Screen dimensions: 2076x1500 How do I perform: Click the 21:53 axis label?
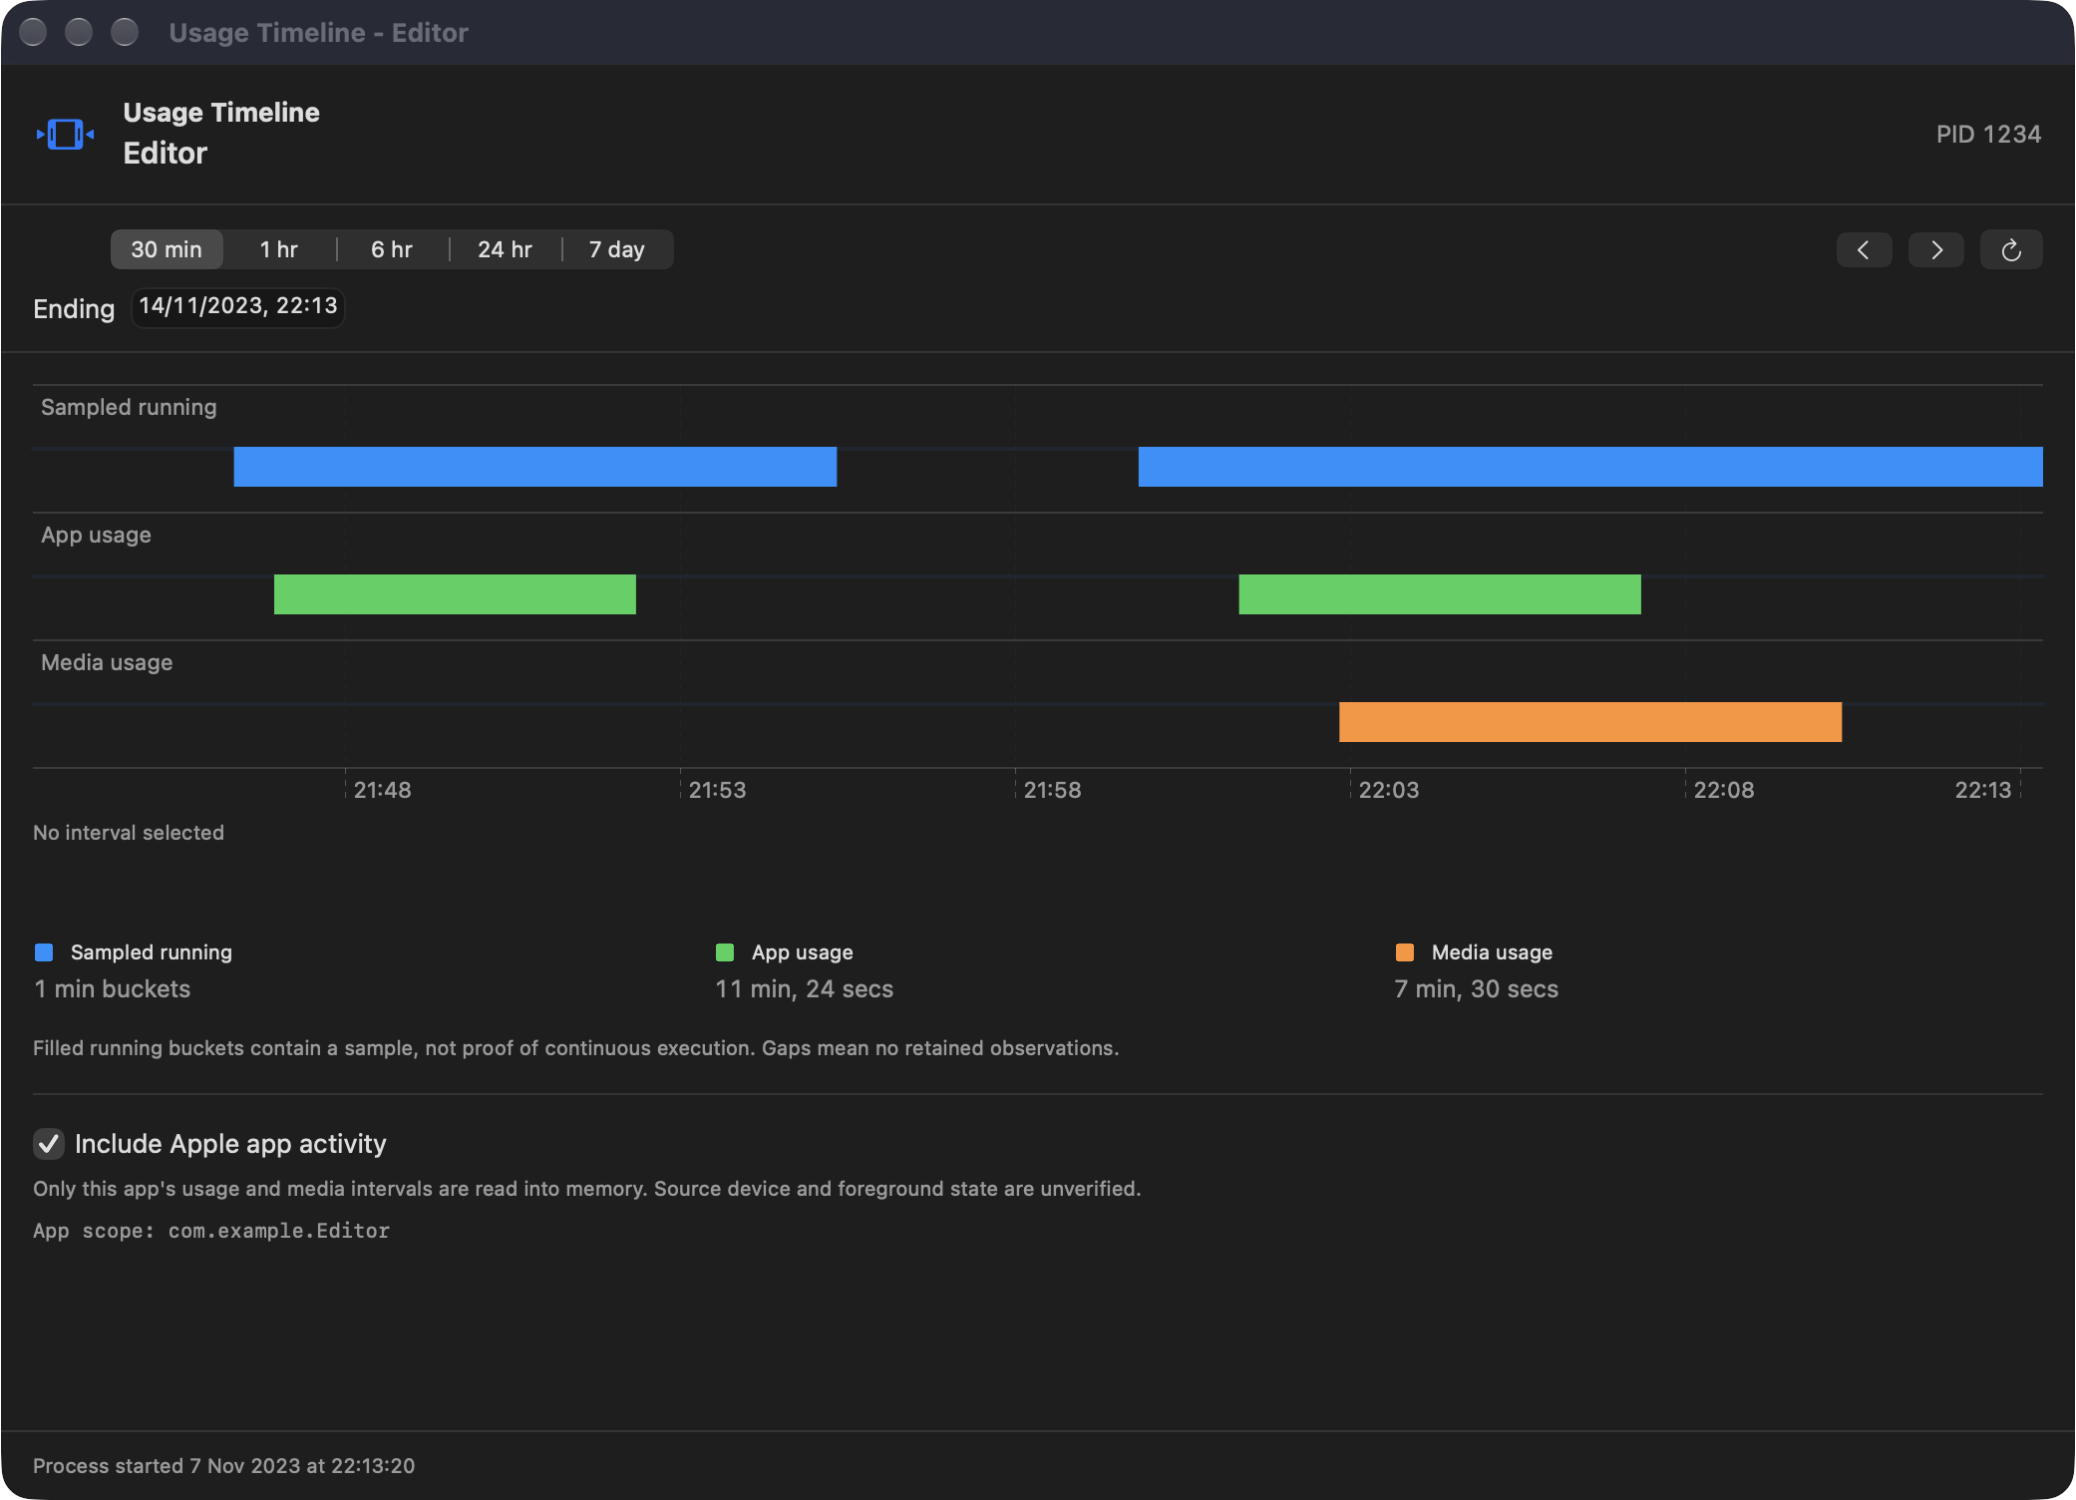point(717,790)
